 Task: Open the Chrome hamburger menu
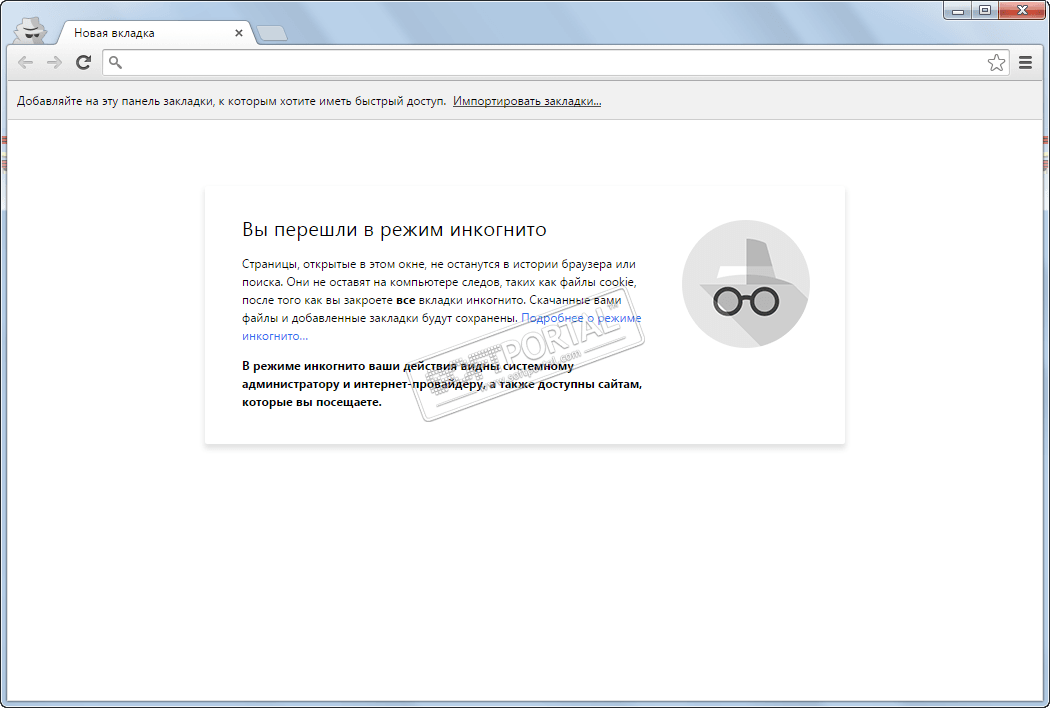(x=1025, y=62)
